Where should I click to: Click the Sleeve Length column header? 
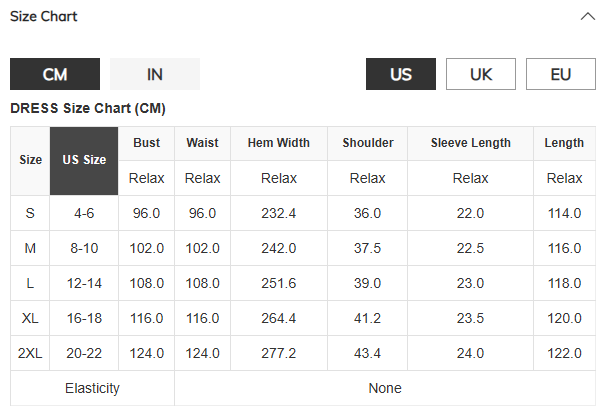470,143
